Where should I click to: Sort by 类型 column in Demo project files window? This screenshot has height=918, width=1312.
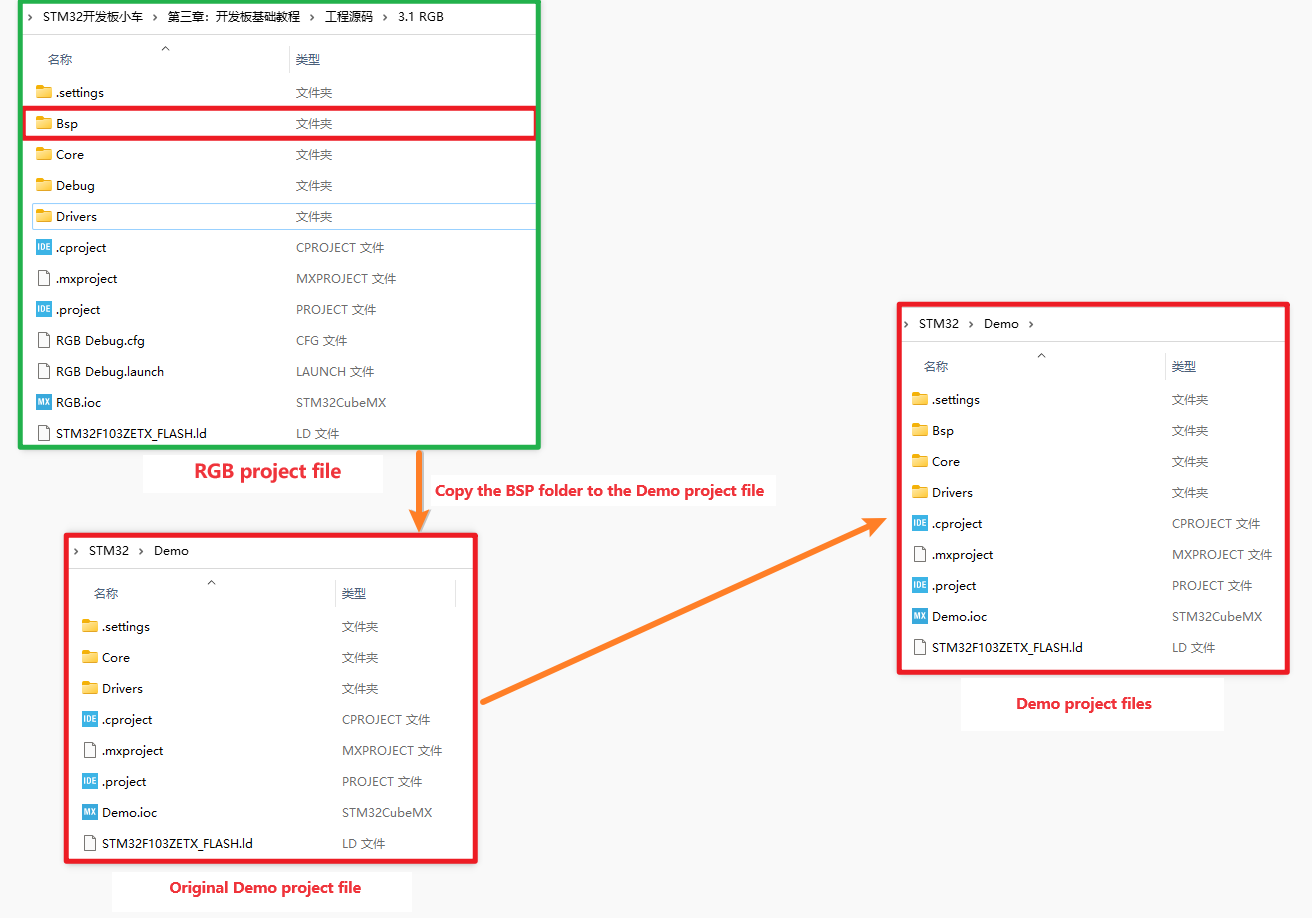pos(1184,366)
